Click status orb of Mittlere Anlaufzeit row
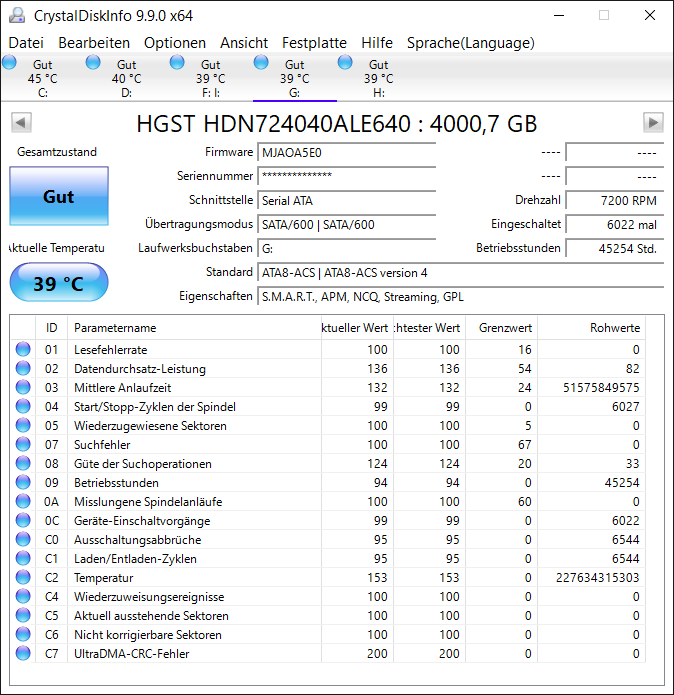Screen dimensions: 674x695 tap(23, 387)
